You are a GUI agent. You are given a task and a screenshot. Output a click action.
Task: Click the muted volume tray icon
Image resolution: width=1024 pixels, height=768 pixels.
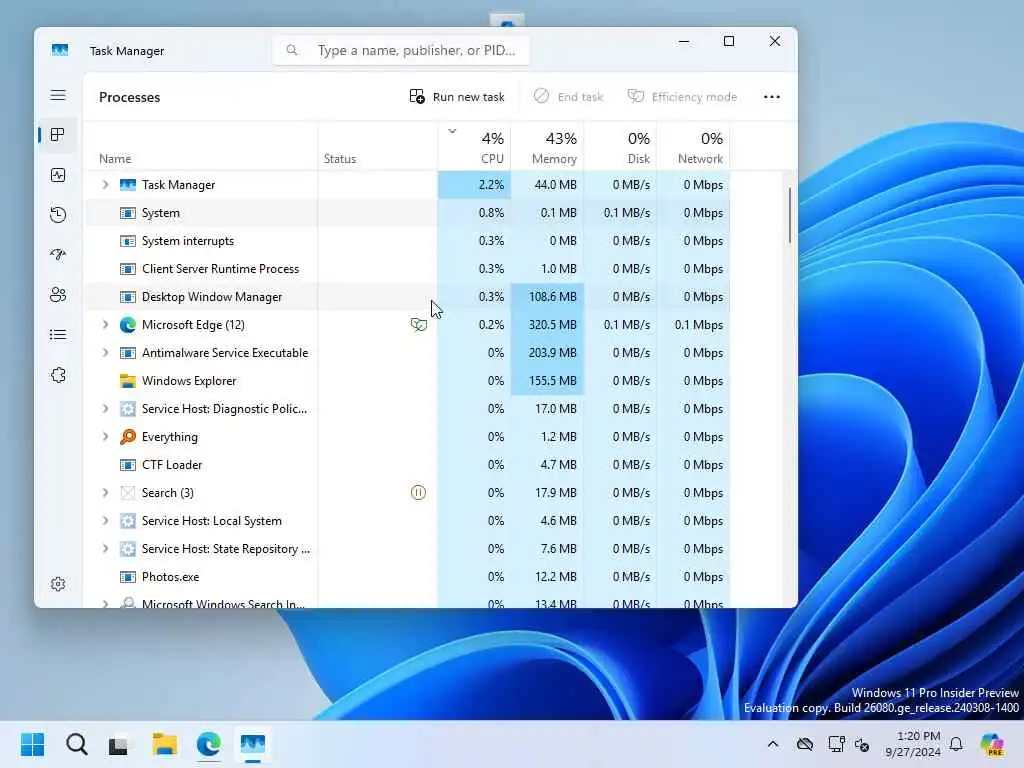point(862,744)
